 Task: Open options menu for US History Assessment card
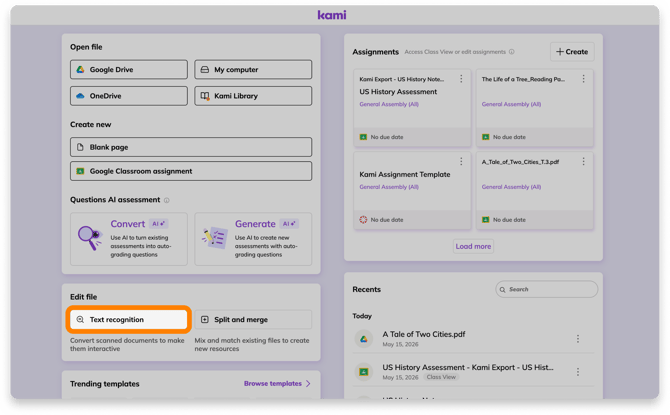coord(461,79)
